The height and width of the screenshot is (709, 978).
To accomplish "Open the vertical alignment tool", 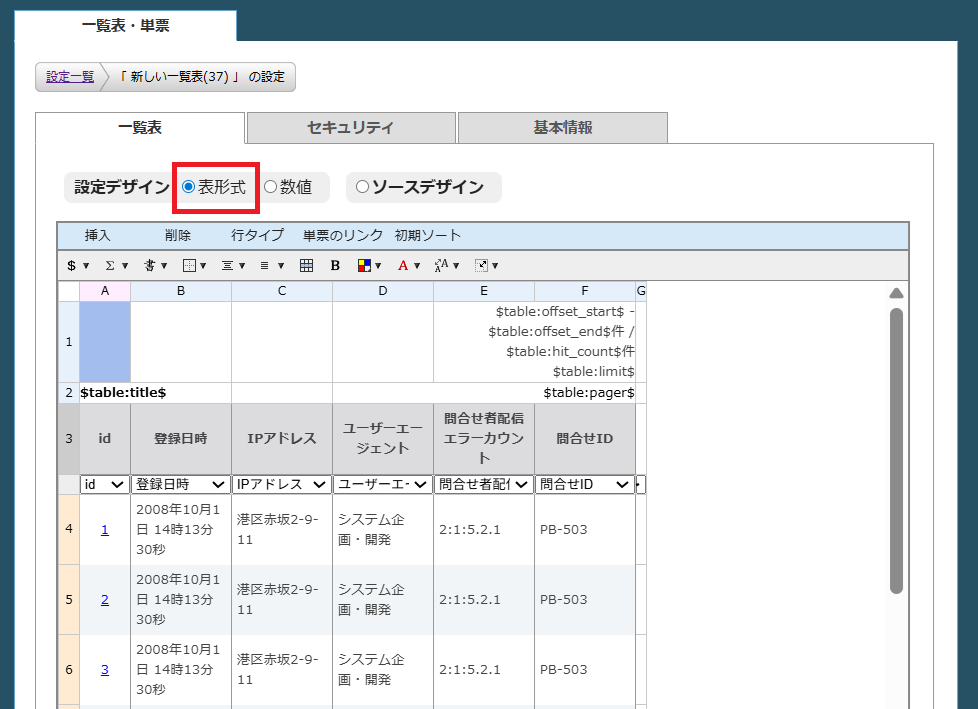I will click(x=271, y=266).
